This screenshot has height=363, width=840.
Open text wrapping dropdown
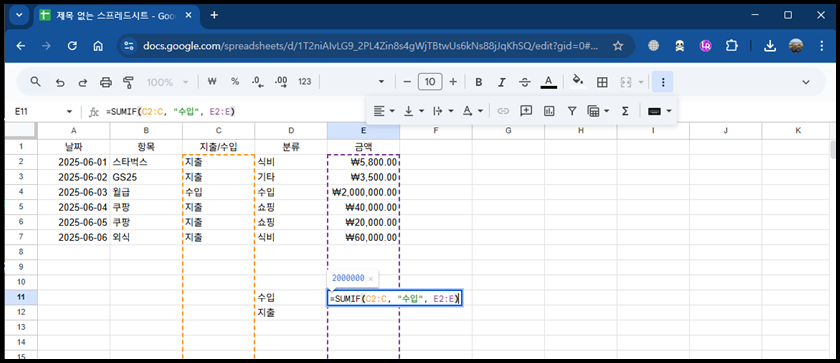click(443, 111)
